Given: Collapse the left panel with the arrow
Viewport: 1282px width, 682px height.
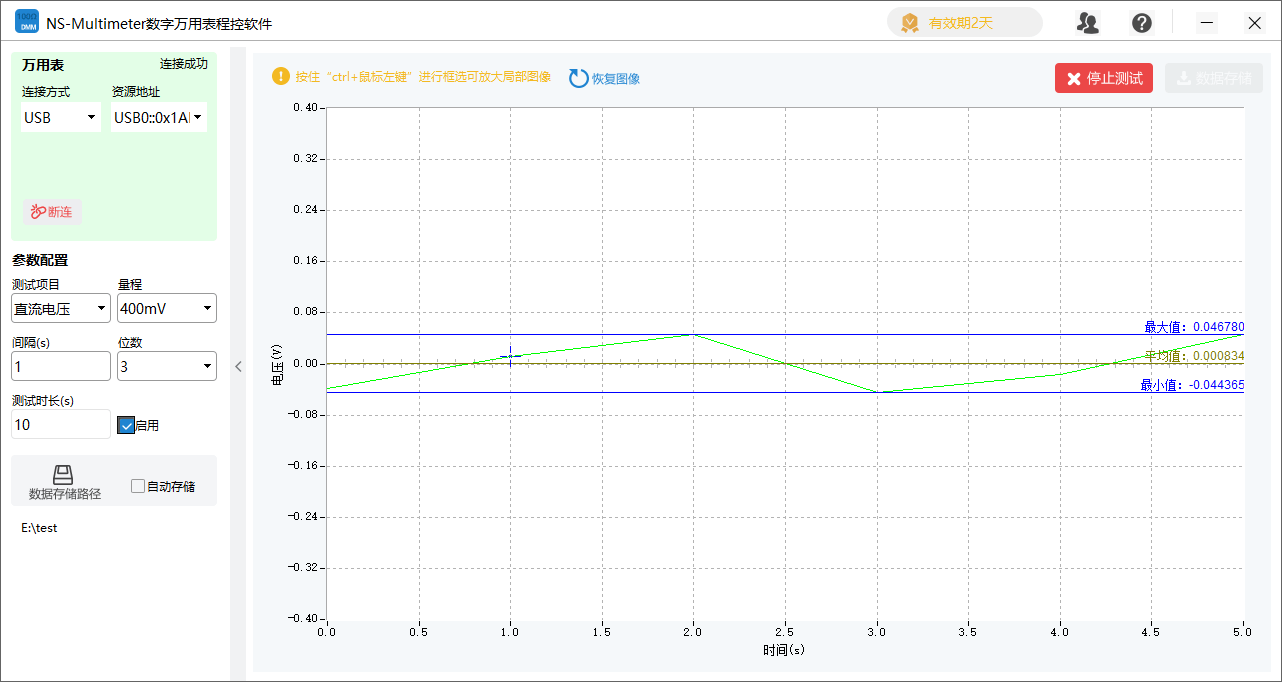Looking at the screenshot, I should click(x=238, y=366).
